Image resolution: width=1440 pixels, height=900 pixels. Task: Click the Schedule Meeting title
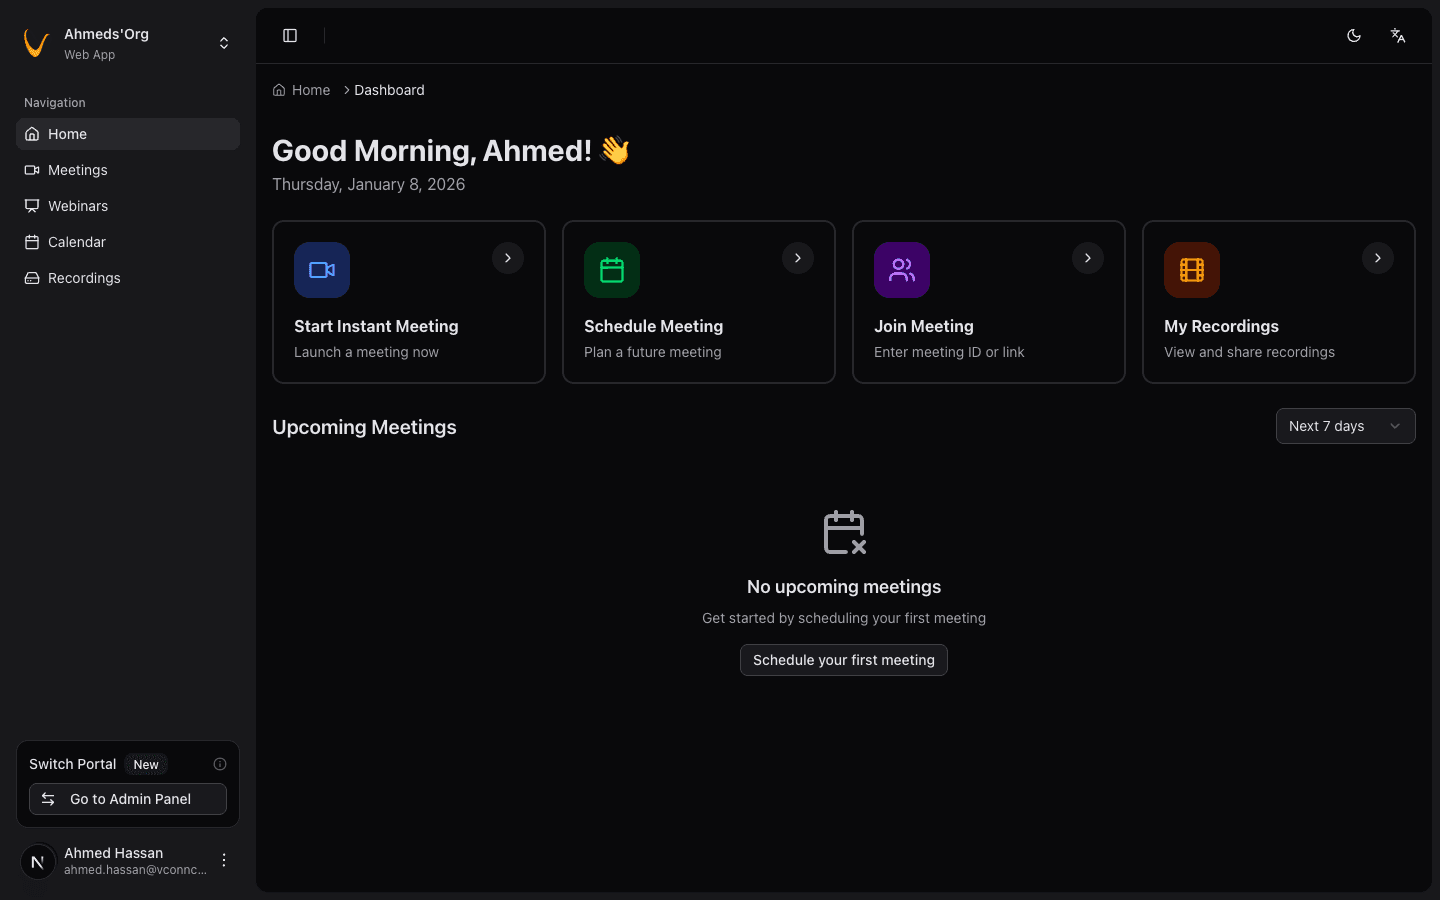653,326
